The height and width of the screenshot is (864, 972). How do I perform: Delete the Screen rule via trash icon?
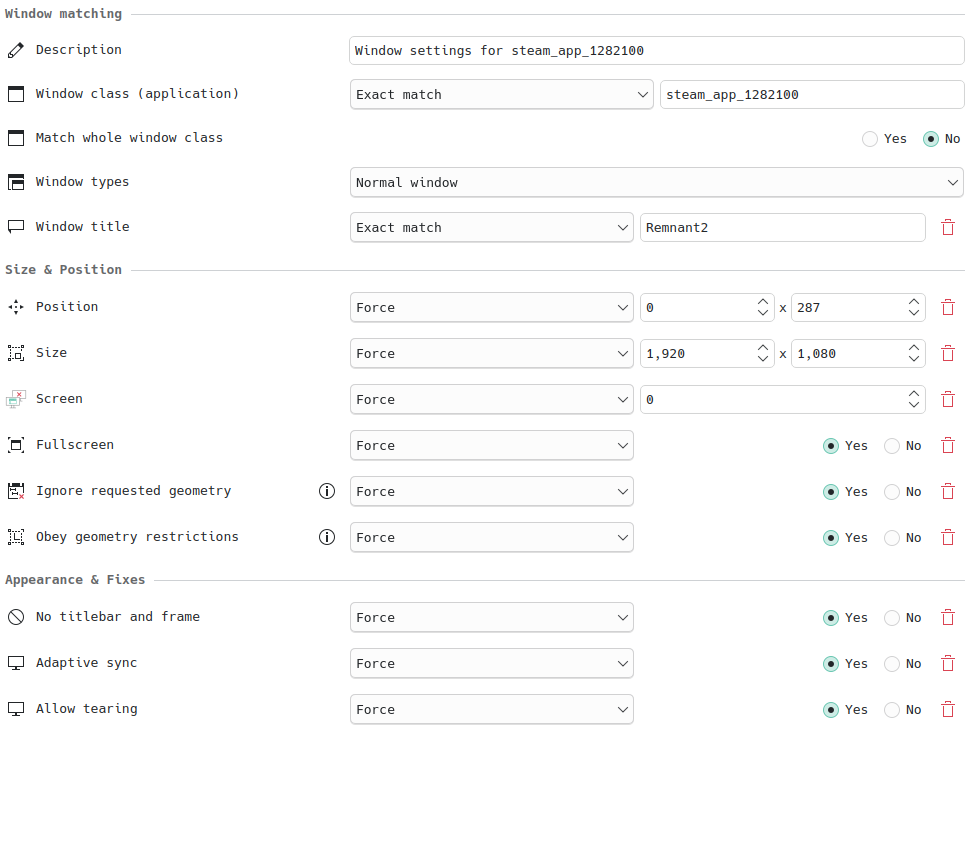948,400
